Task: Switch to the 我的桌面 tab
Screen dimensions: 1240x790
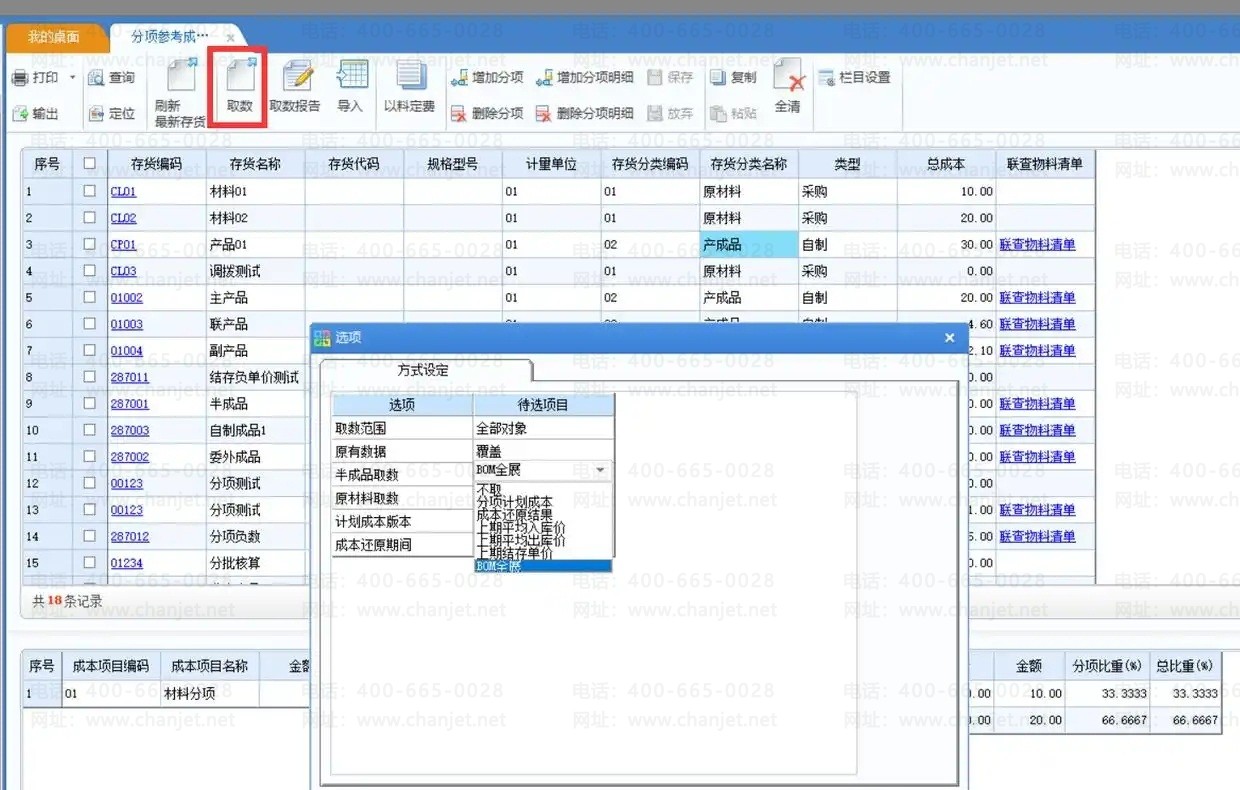Action: coord(54,38)
